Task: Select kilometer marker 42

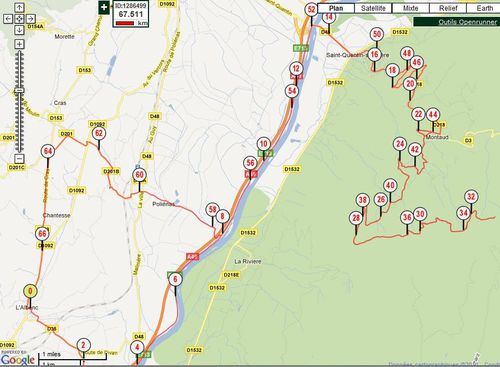Action: [415, 149]
